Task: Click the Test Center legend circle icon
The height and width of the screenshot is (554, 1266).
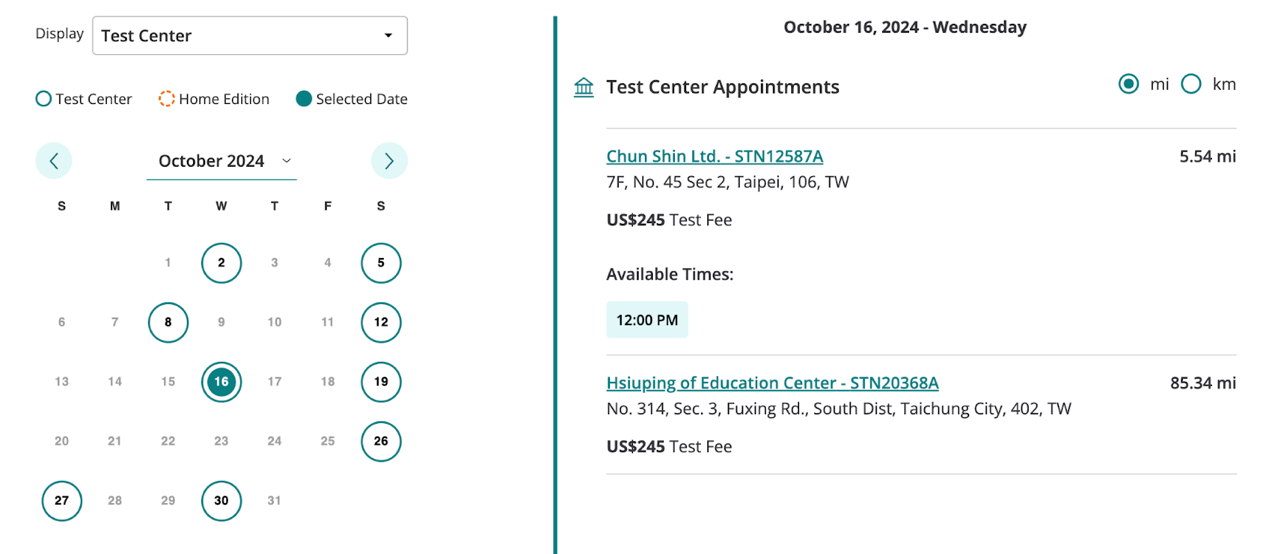Action: (x=43, y=99)
